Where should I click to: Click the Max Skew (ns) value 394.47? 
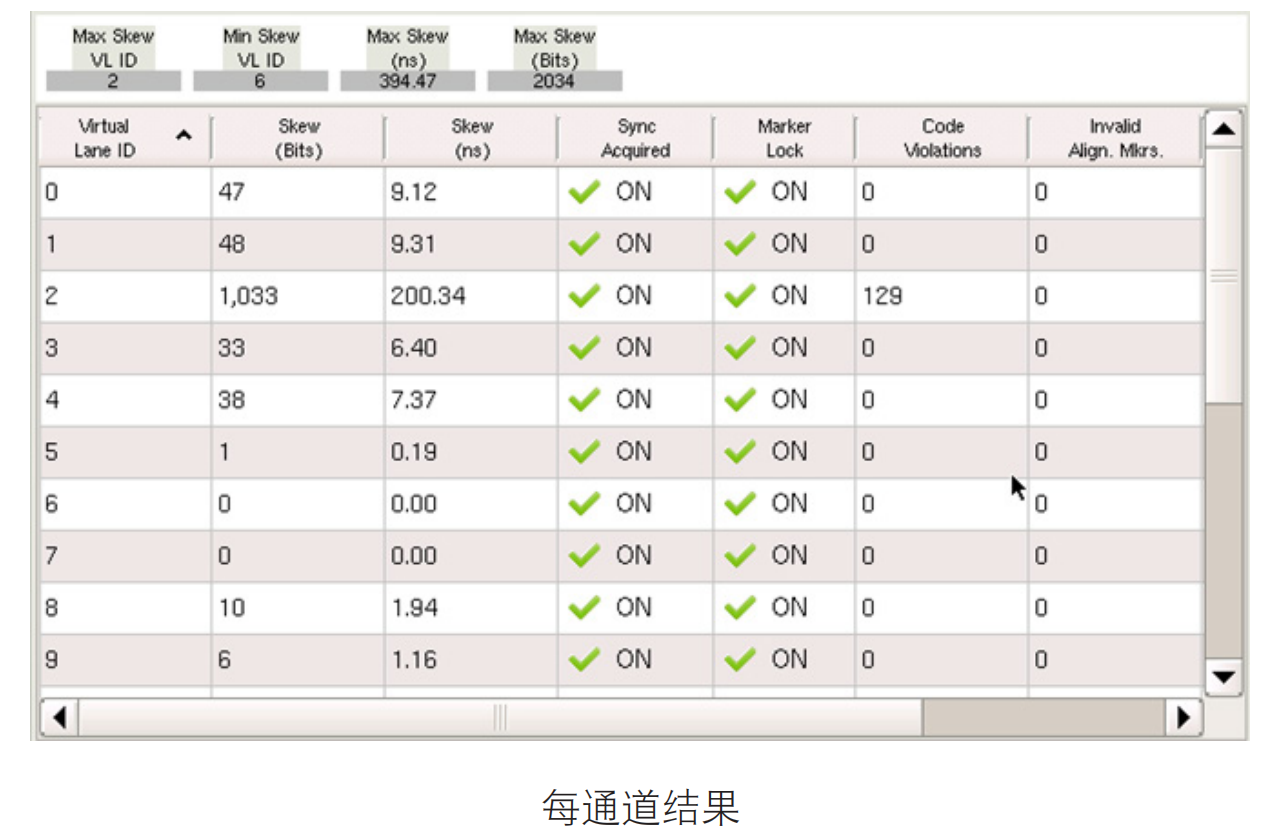coord(407,82)
